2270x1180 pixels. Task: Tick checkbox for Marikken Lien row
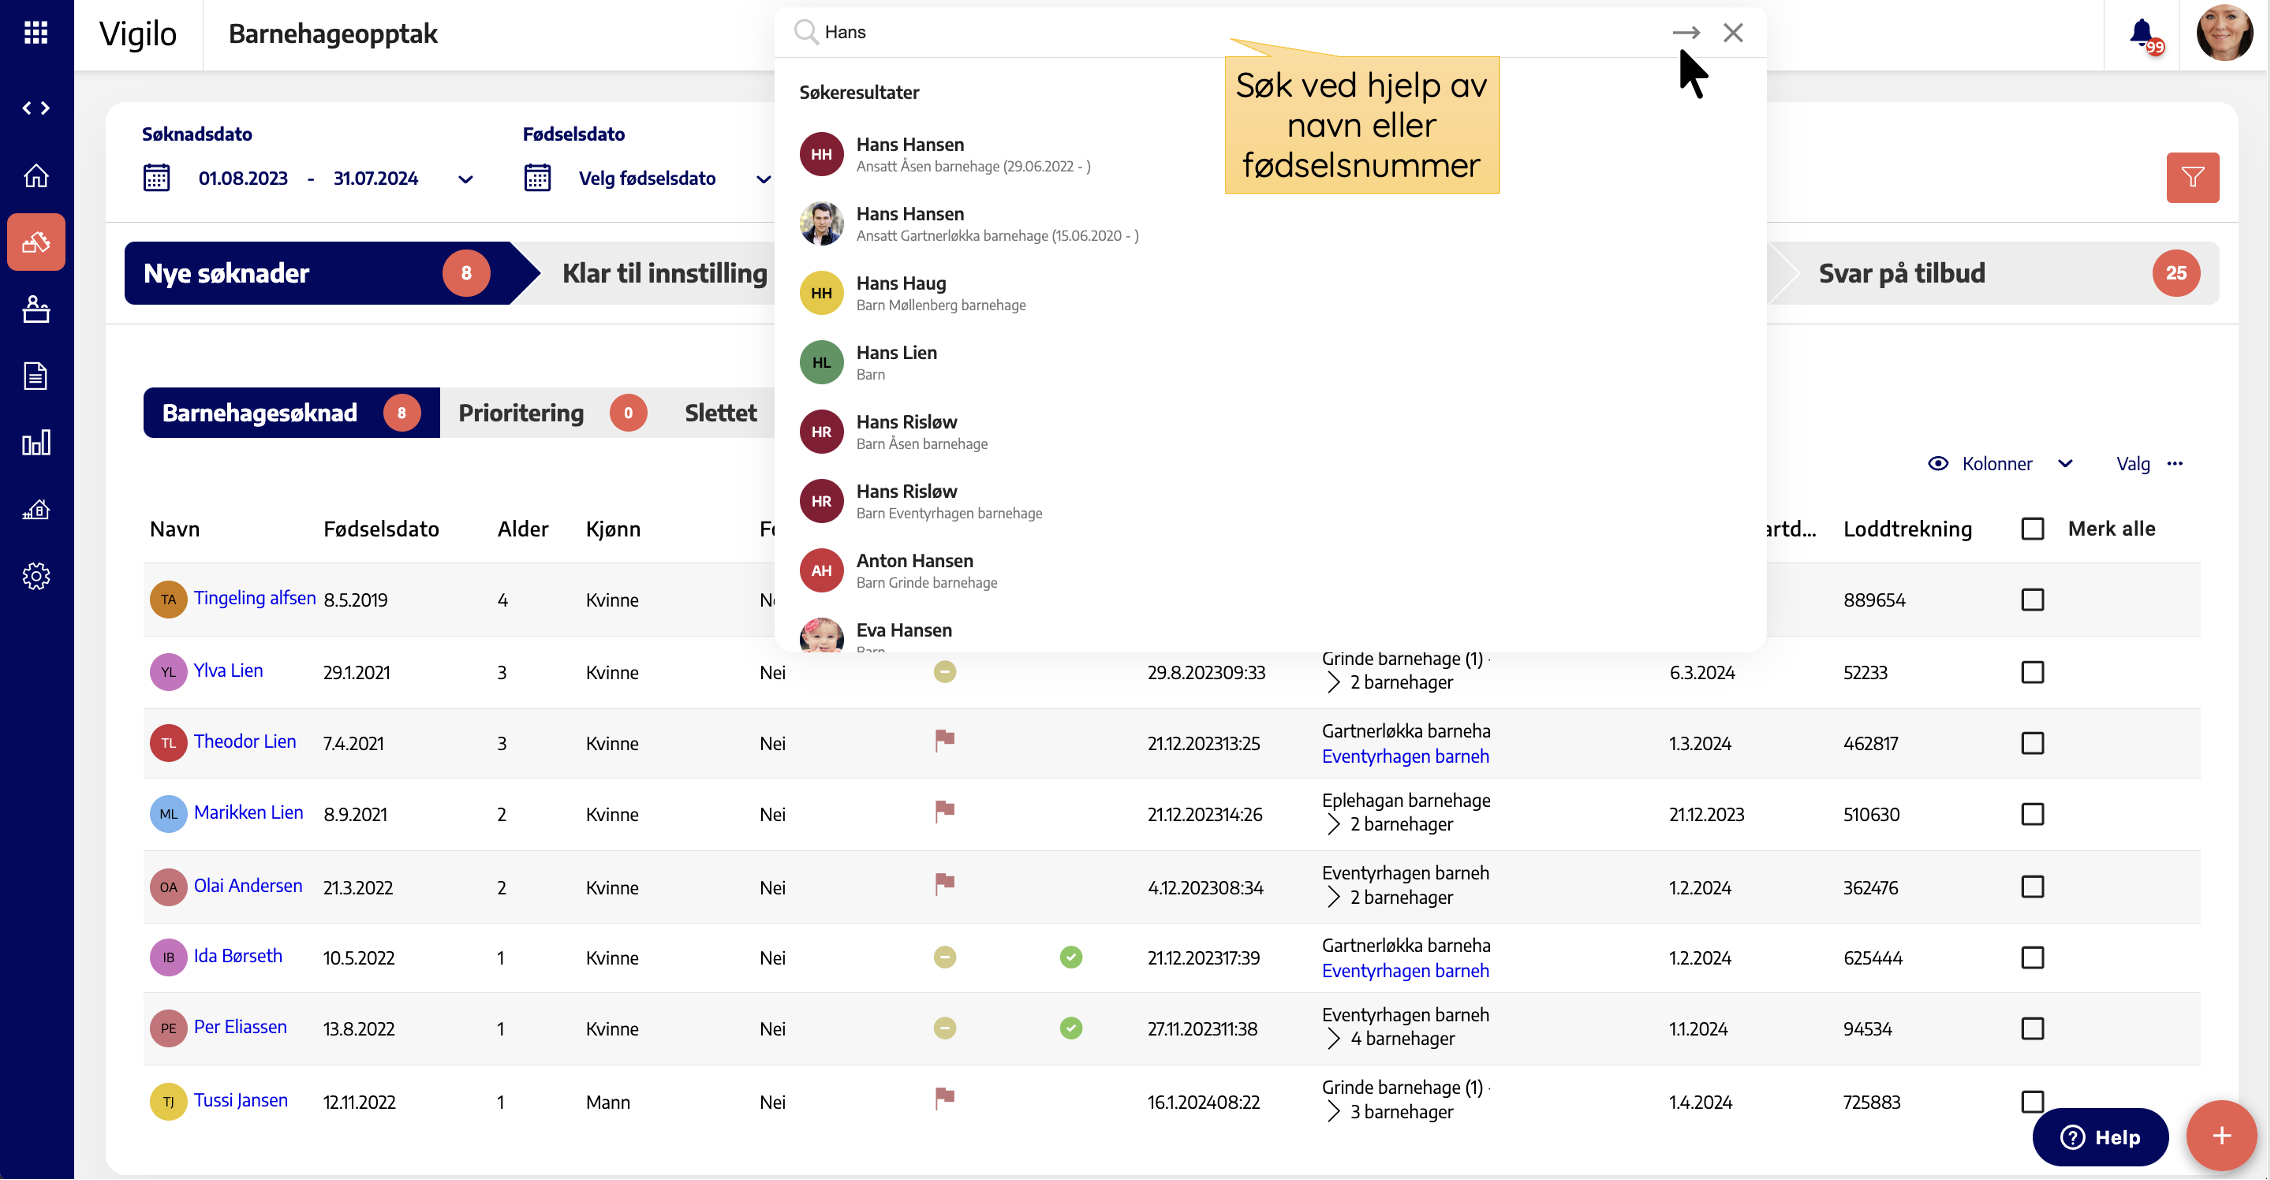pyautogui.click(x=2033, y=814)
